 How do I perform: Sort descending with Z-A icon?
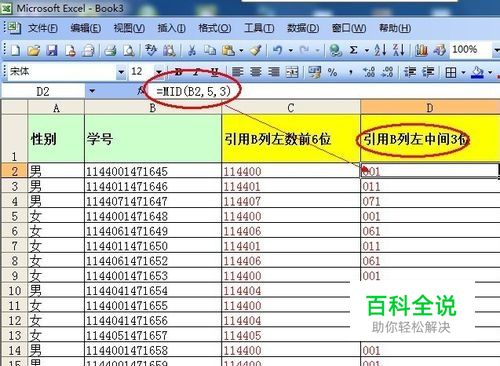[x=399, y=50]
